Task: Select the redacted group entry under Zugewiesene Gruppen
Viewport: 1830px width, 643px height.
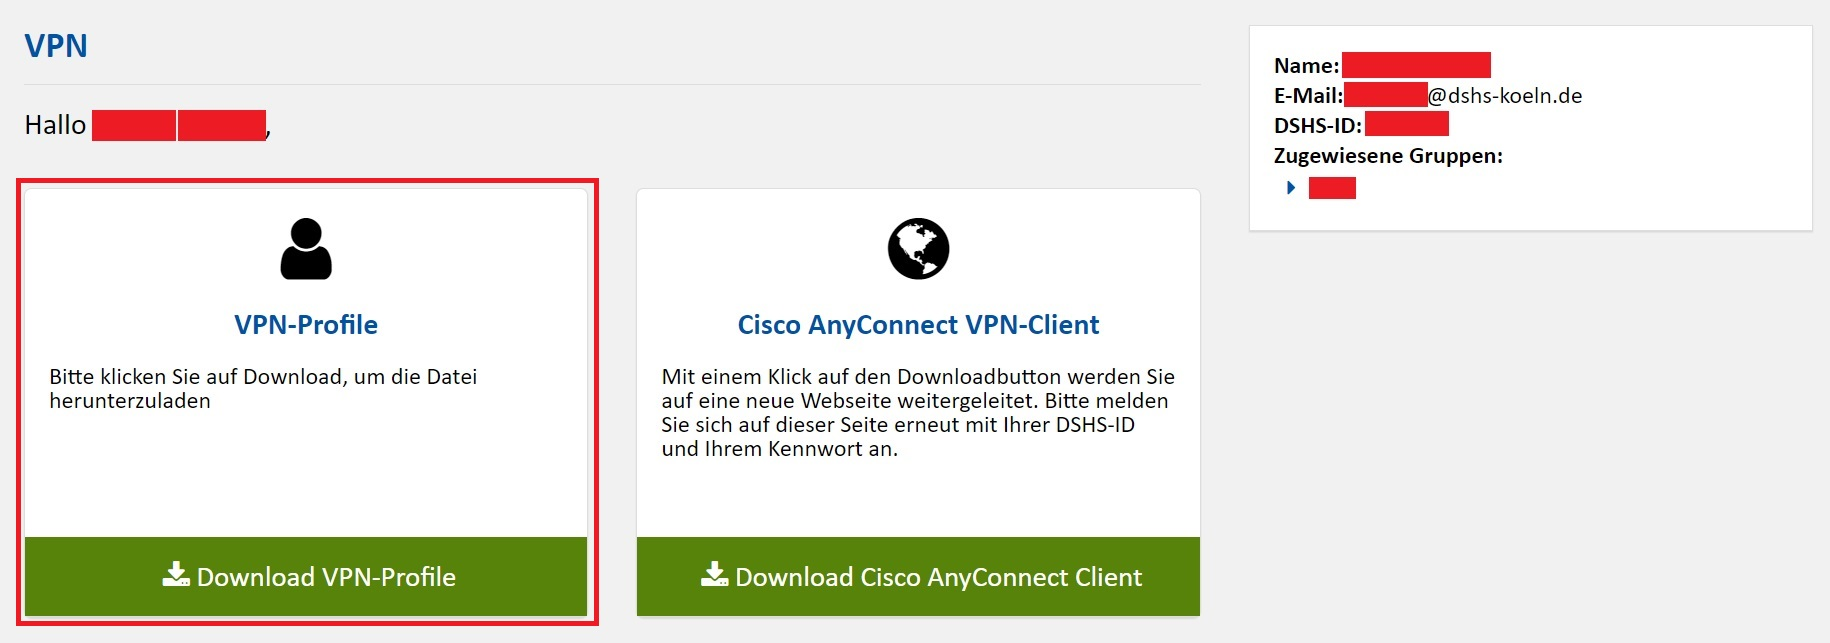Action: pyautogui.click(x=1332, y=188)
